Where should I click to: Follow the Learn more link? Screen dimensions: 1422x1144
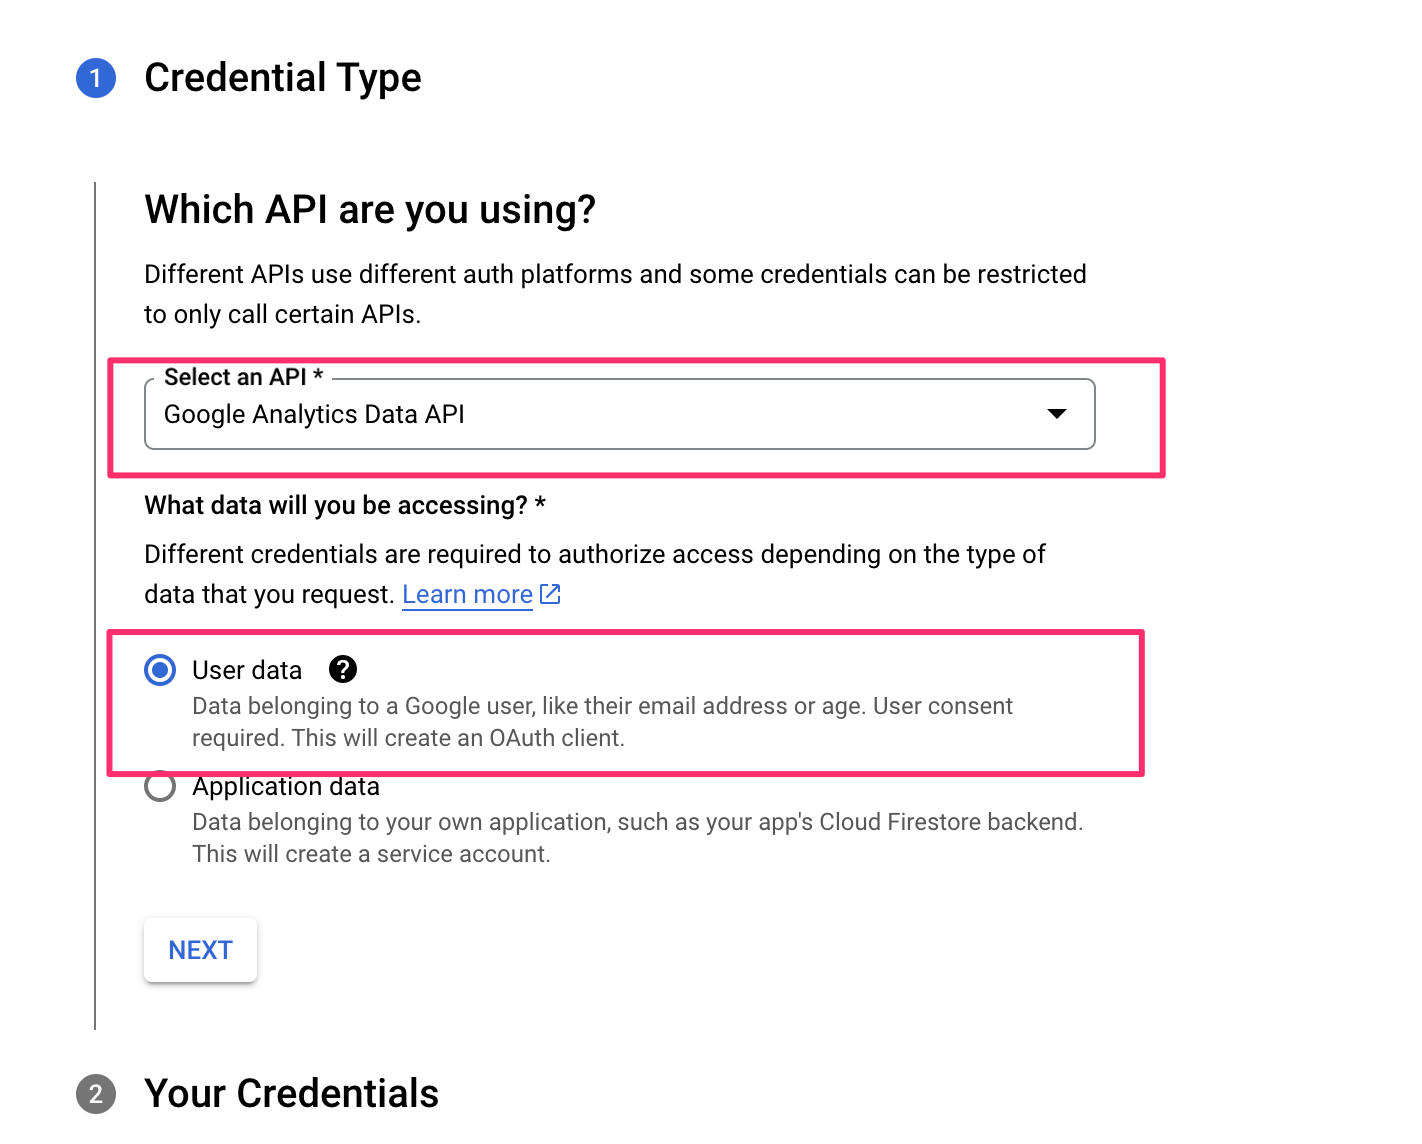coord(467,594)
